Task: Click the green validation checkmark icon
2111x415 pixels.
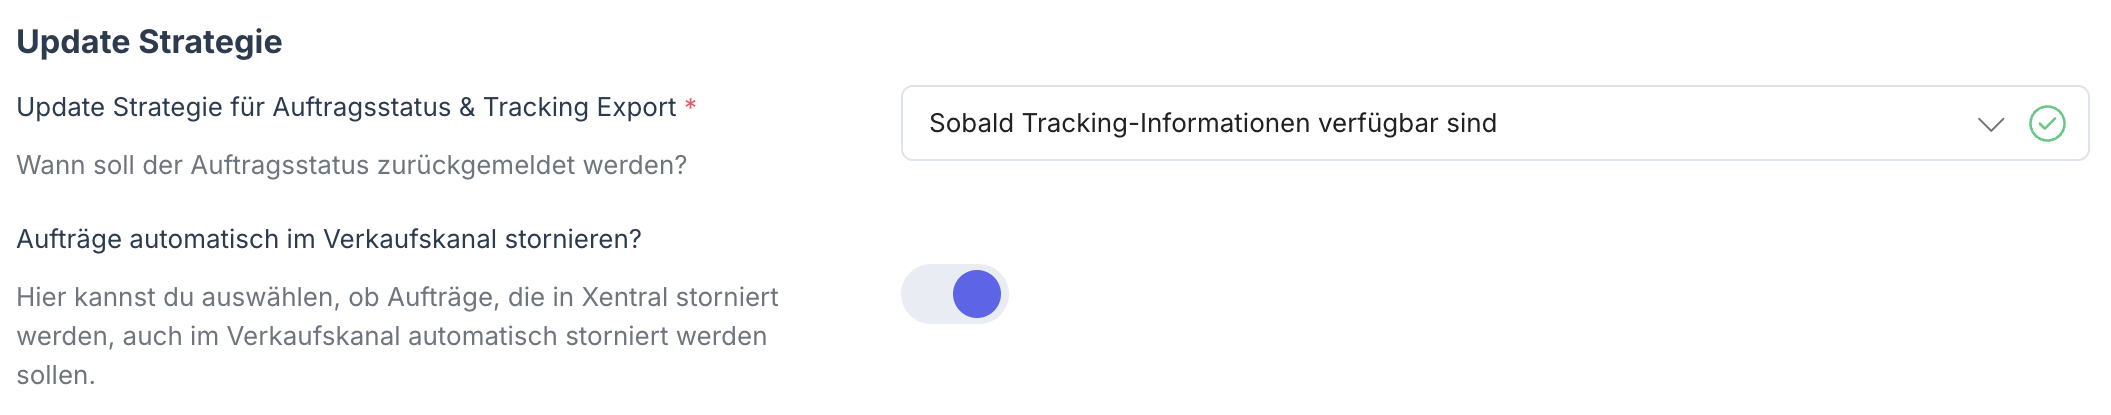Action: 2047,124
